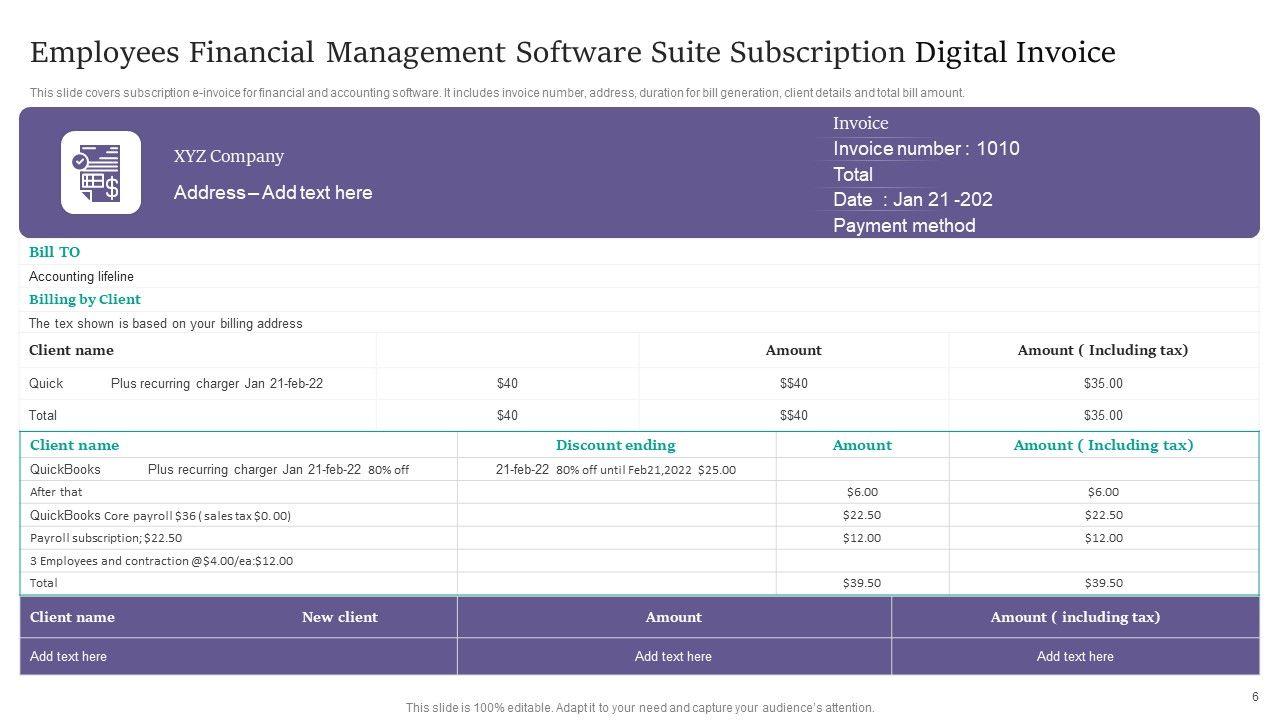Select the slide title about Digital Invoice
Screen dimensions: 1280x720
pos(572,52)
